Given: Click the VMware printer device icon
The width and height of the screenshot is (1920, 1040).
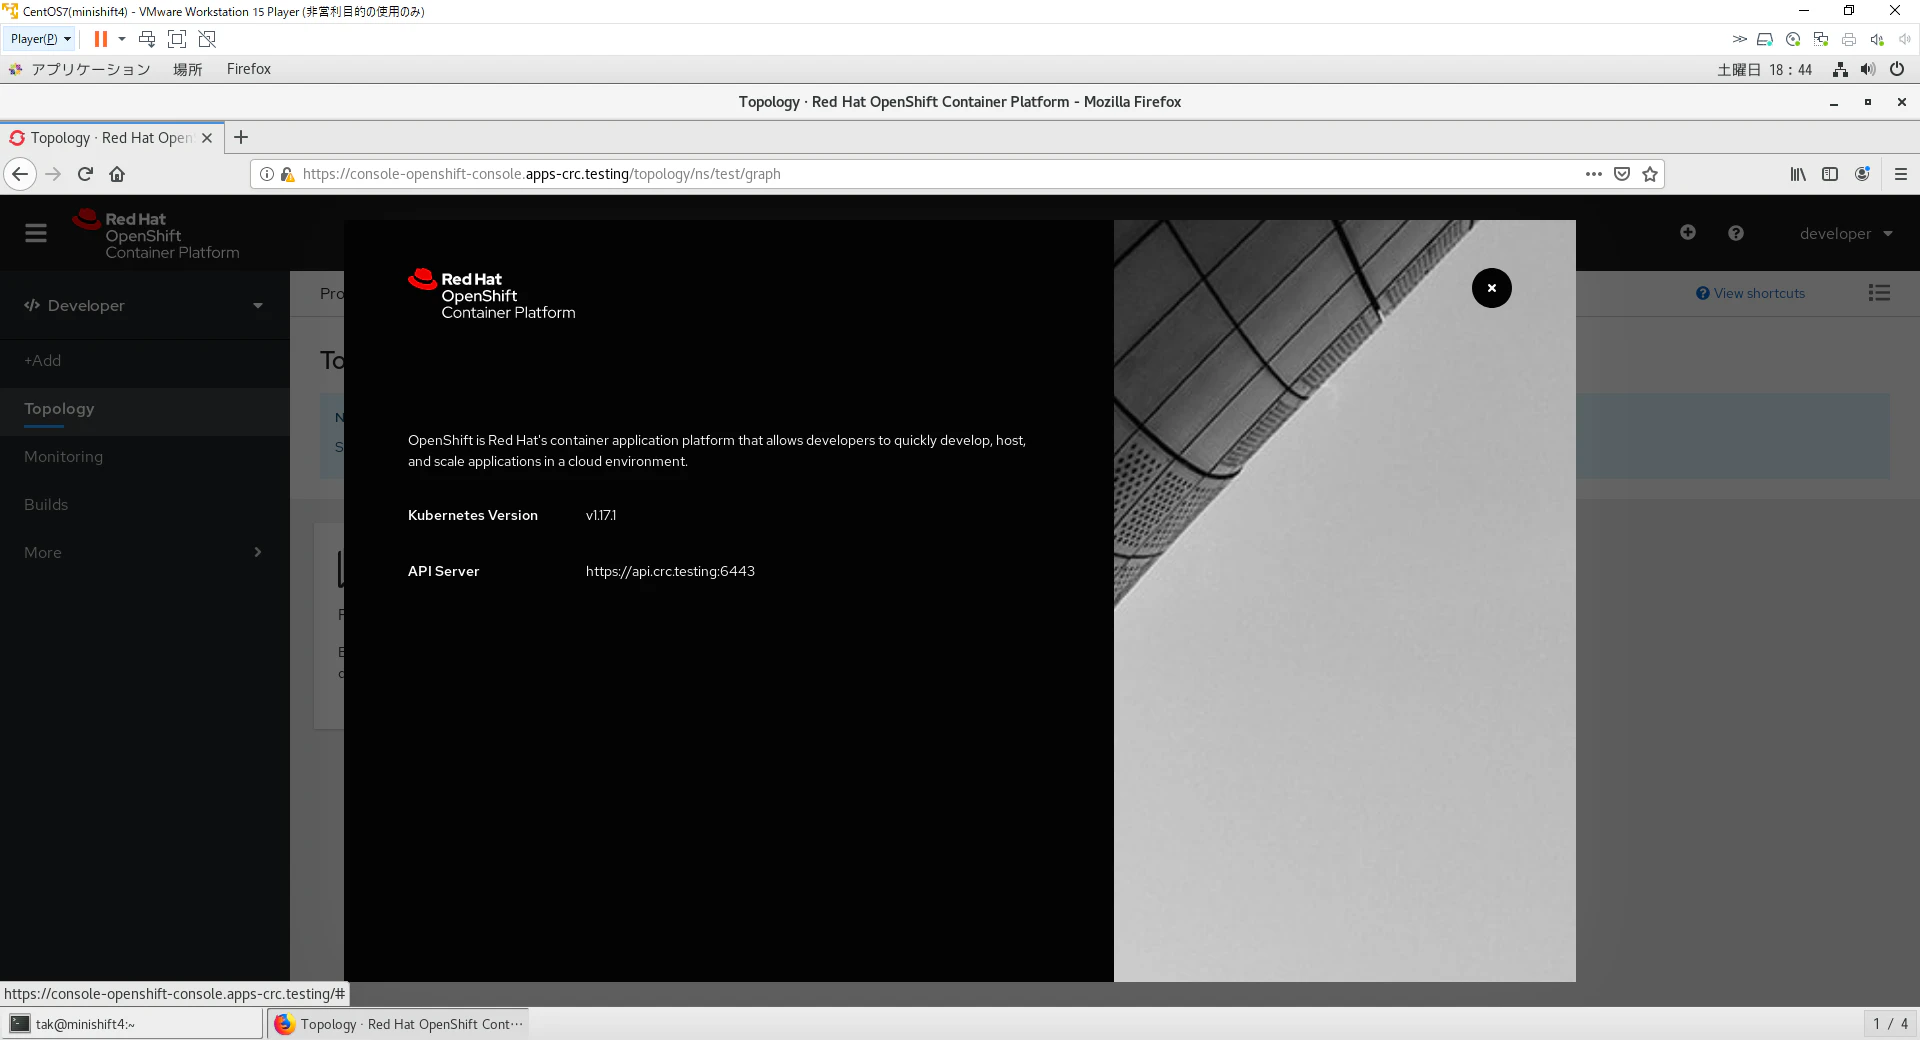Looking at the screenshot, I should [x=1849, y=39].
